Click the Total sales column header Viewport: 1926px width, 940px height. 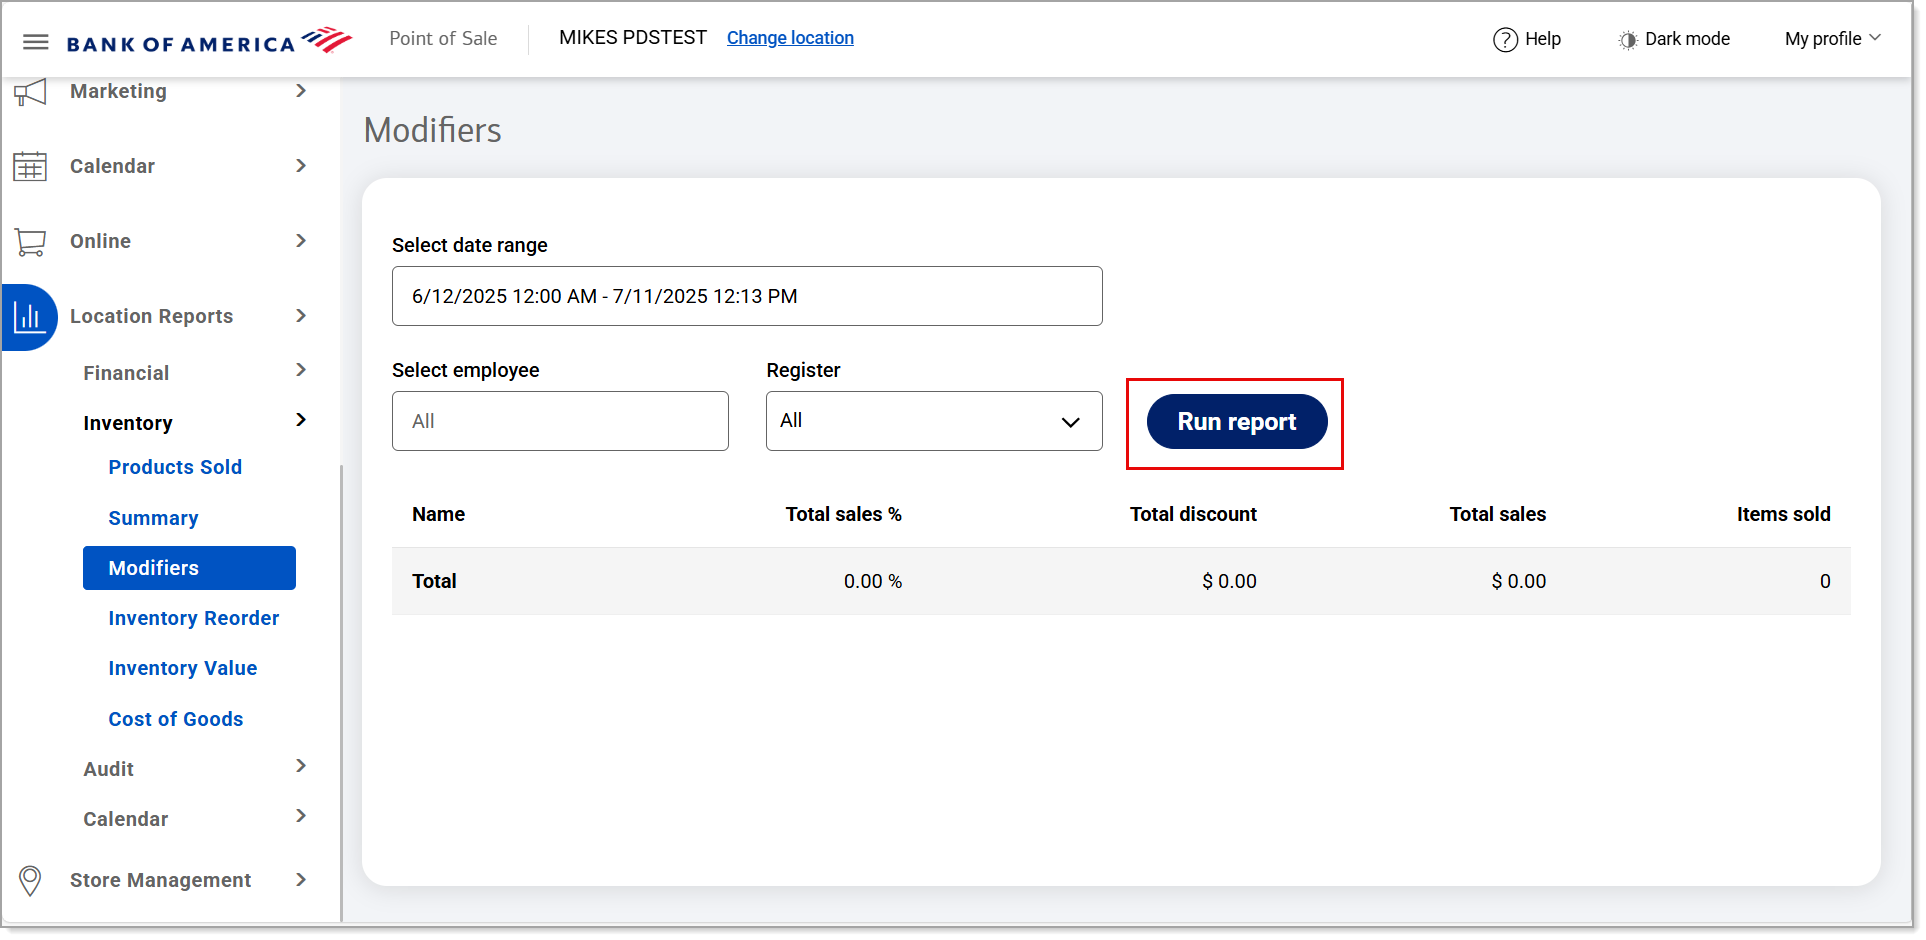(x=1497, y=514)
